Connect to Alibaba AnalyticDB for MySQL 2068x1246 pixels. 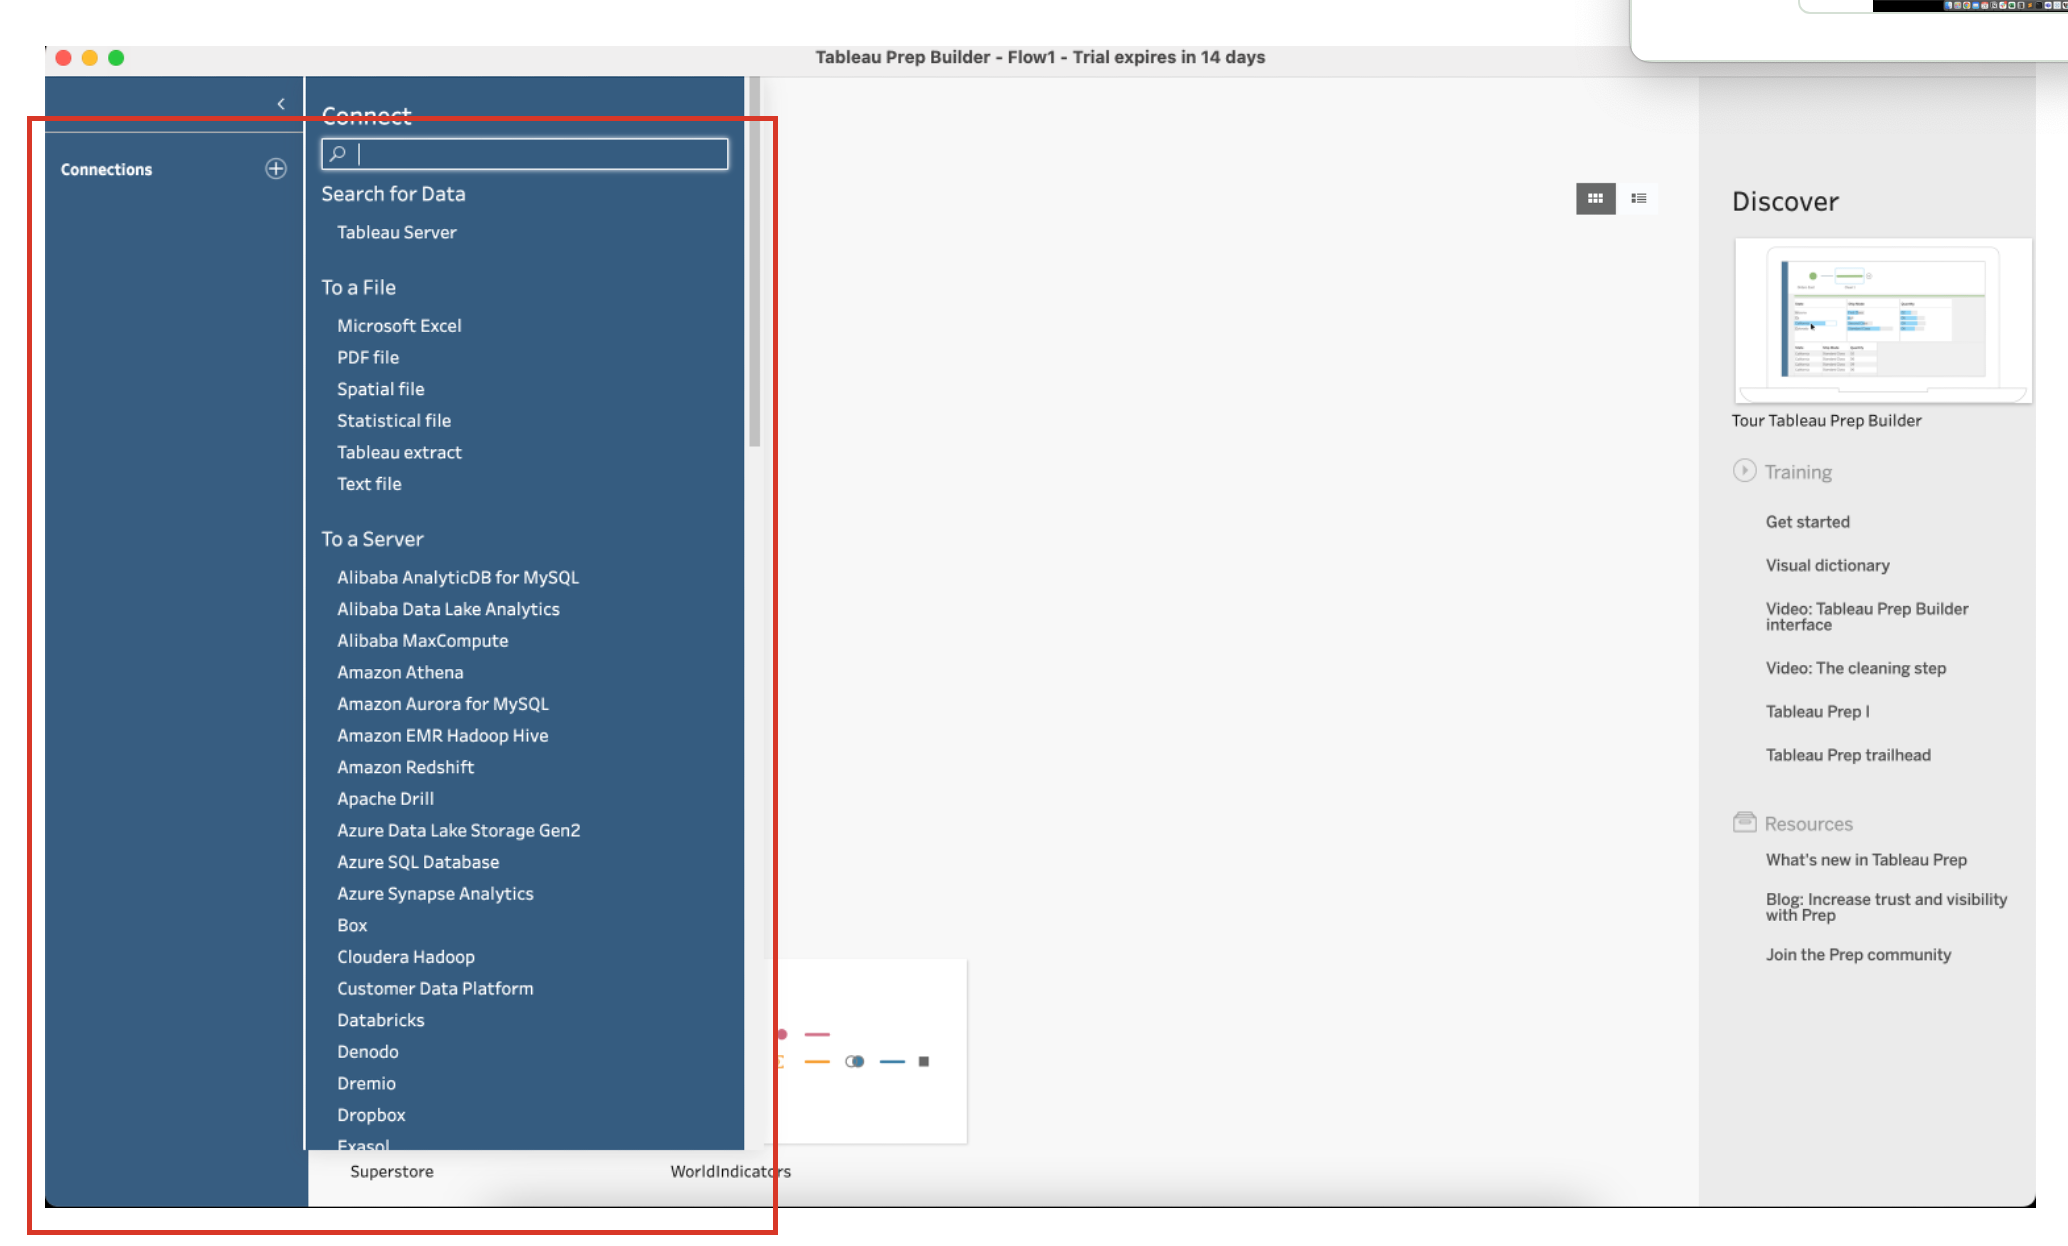pyautogui.click(x=457, y=577)
